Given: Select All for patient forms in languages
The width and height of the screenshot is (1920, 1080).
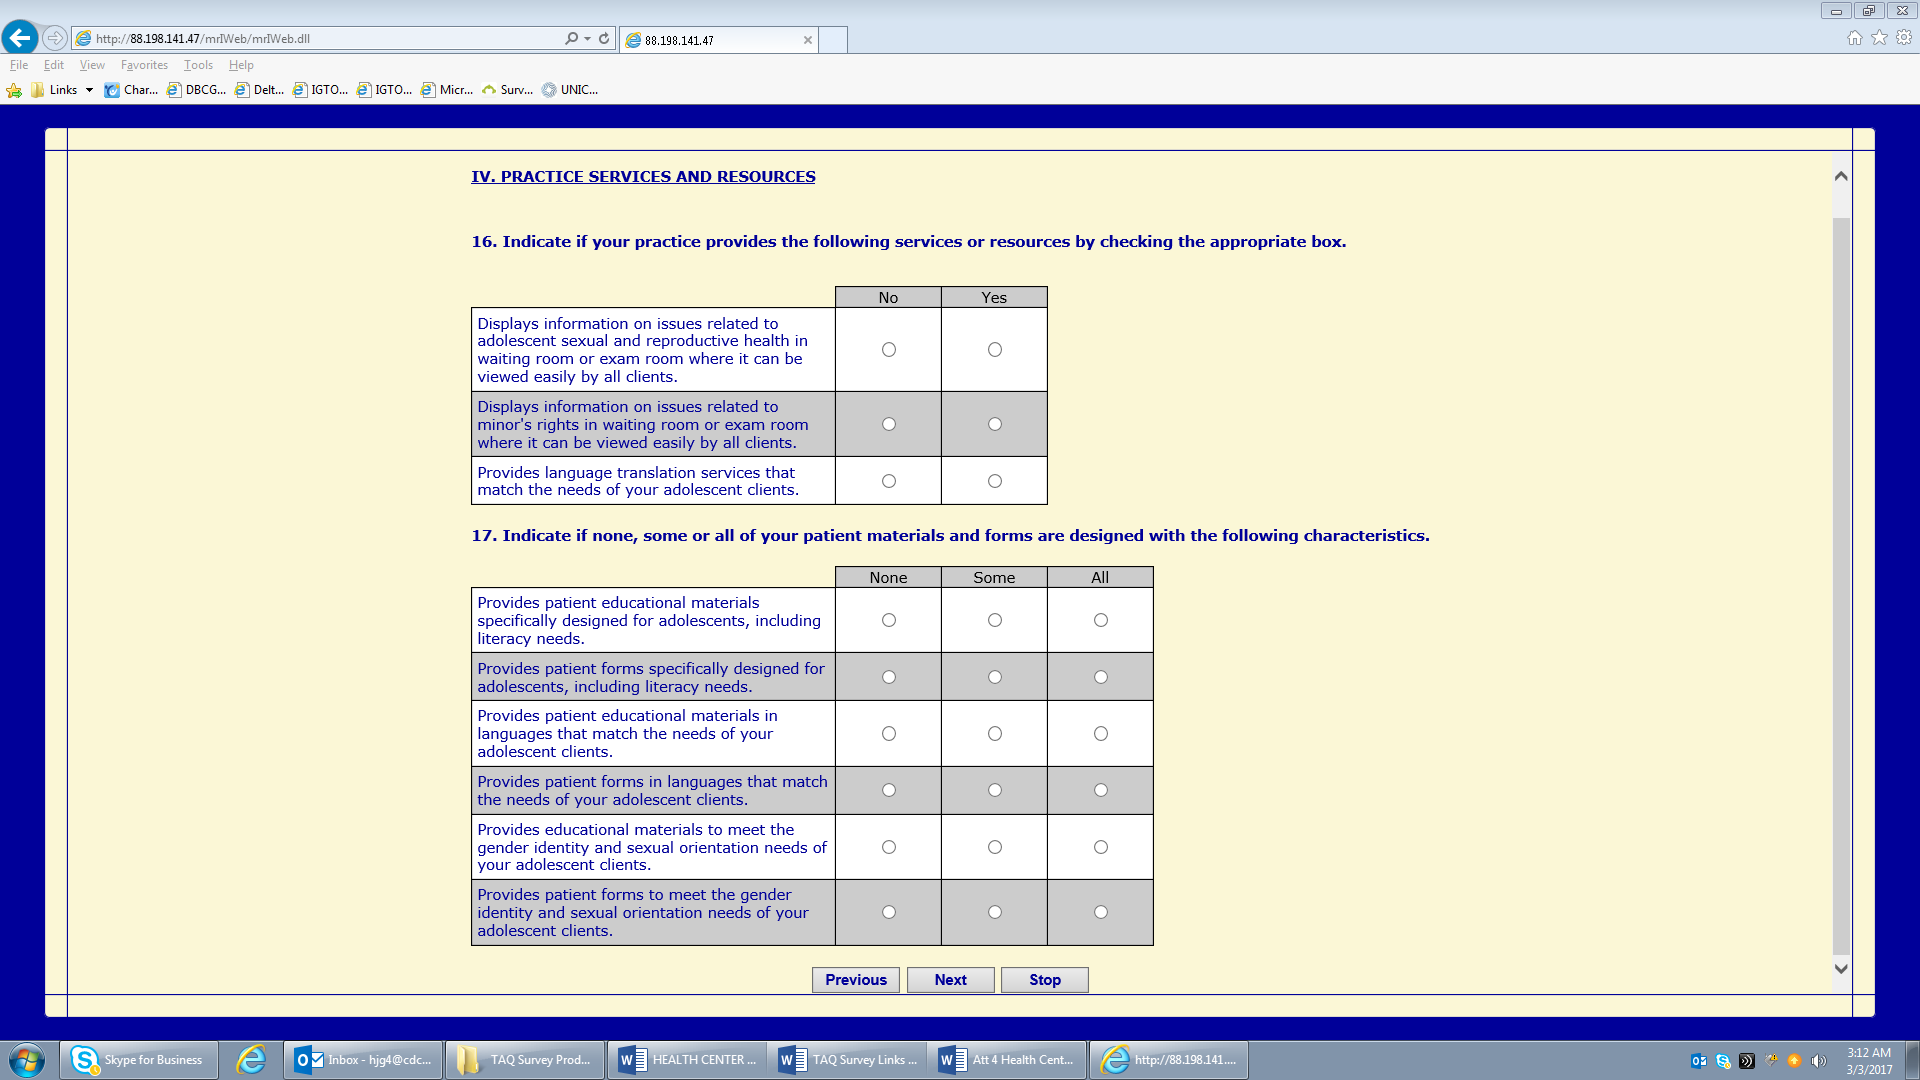Looking at the screenshot, I should 1100,790.
